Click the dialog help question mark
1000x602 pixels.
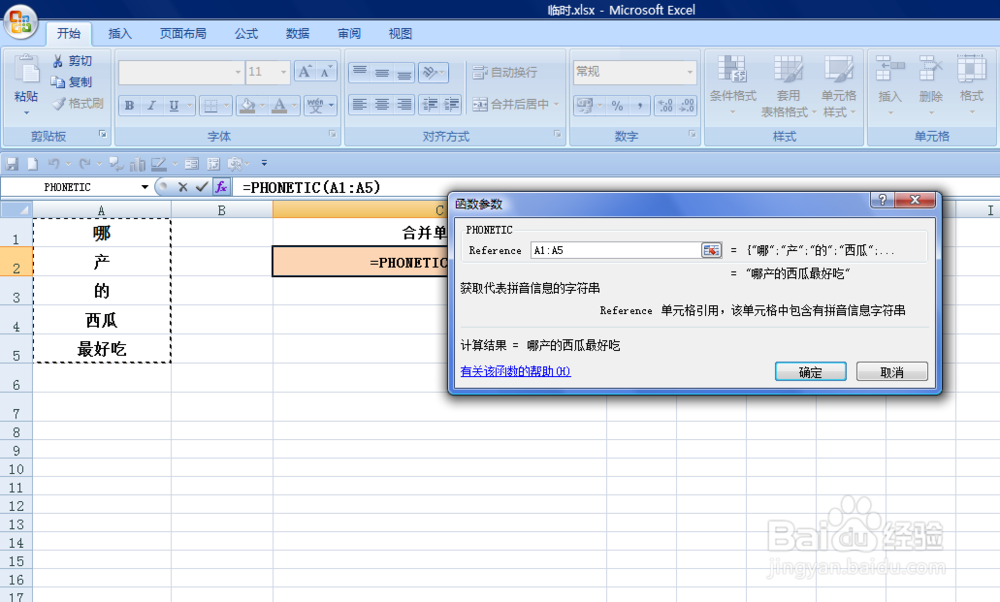pos(883,200)
